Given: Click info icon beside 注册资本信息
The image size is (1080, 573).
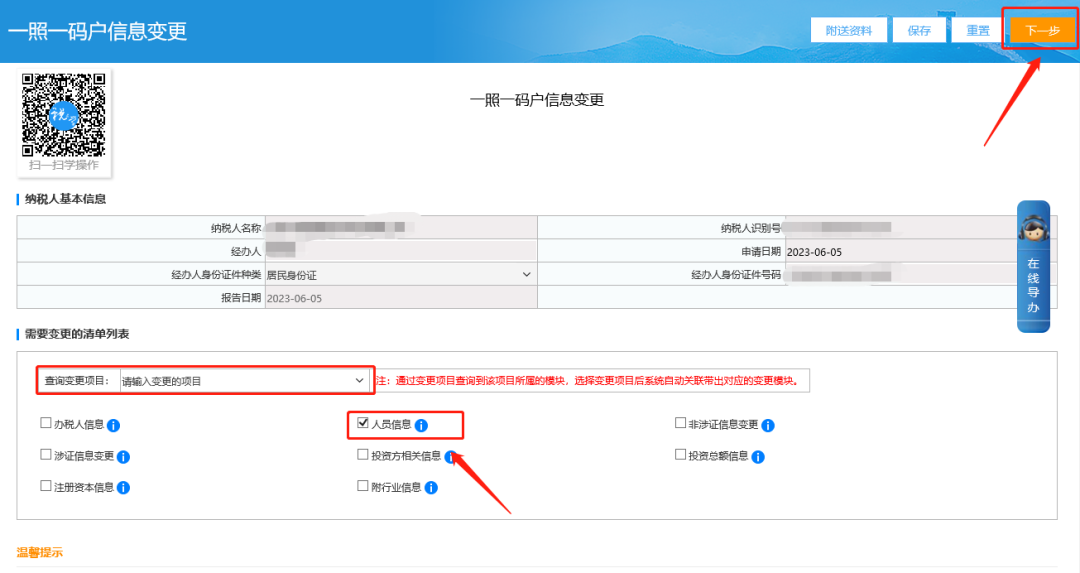Looking at the screenshot, I should pos(123,488).
